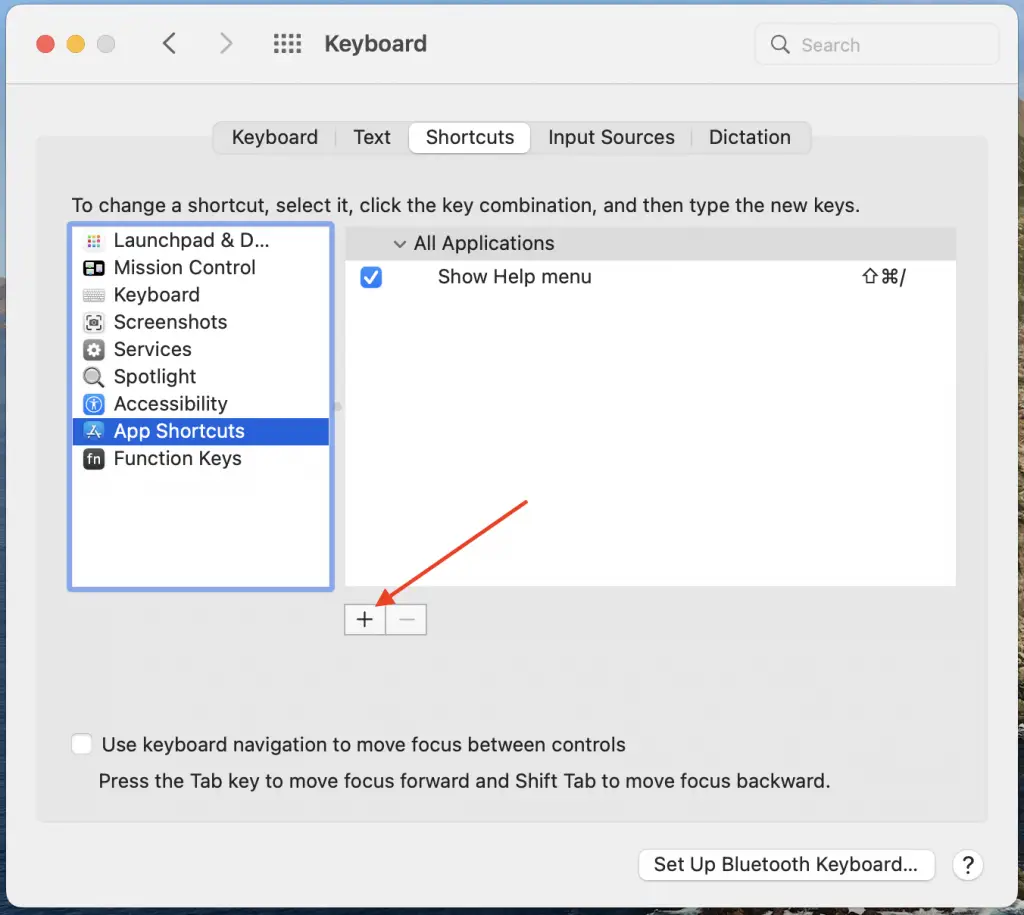
Task: Open help with question mark button
Action: click(968, 865)
